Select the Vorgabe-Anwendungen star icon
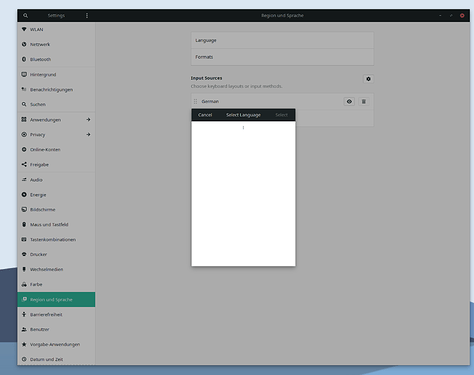The image size is (474, 375). tap(24, 344)
